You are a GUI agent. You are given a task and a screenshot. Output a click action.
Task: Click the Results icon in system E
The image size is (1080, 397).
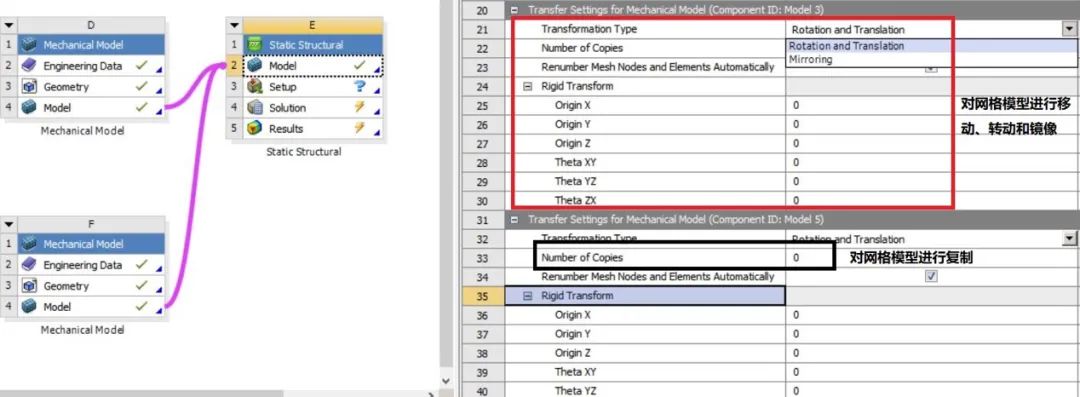pos(255,128)
